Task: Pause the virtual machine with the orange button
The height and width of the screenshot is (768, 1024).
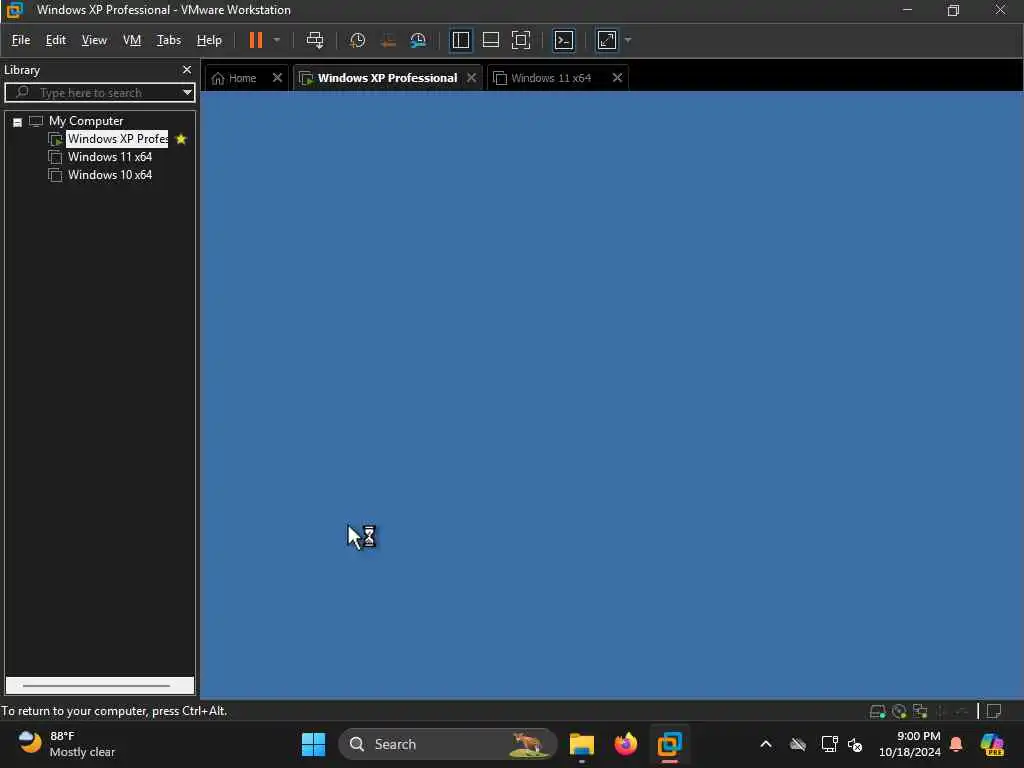Action: [x=255, y=40]
